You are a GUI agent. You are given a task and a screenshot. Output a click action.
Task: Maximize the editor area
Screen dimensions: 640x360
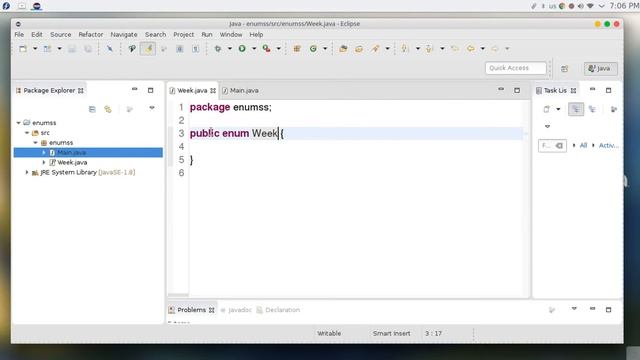tap(517, 90)
